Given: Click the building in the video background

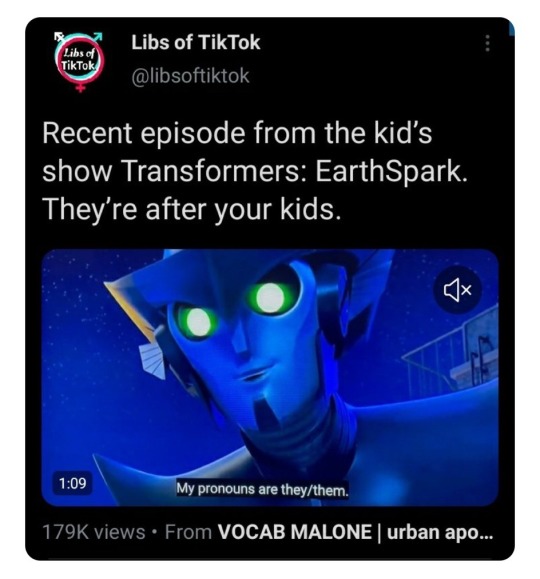Looking at the screenshot, I should coord(452,355).
